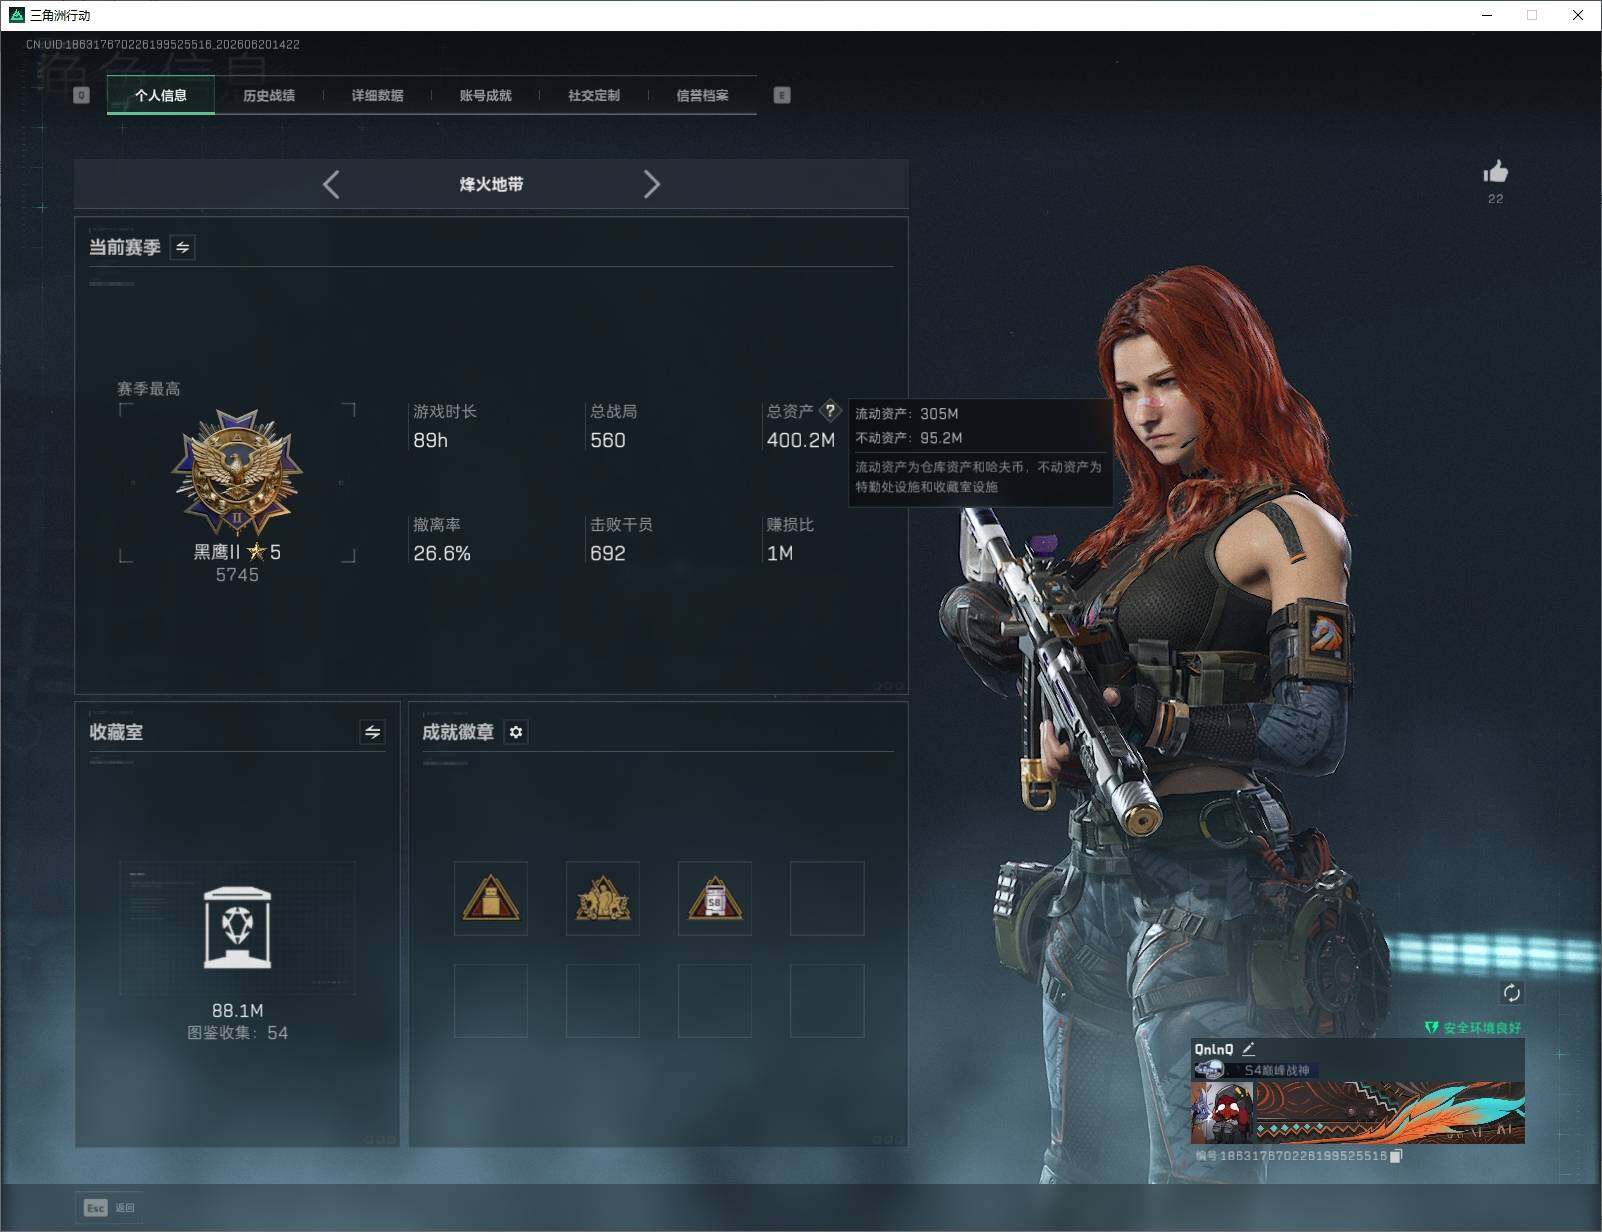Click the 烽火地带 mode title

coord(491,184)
